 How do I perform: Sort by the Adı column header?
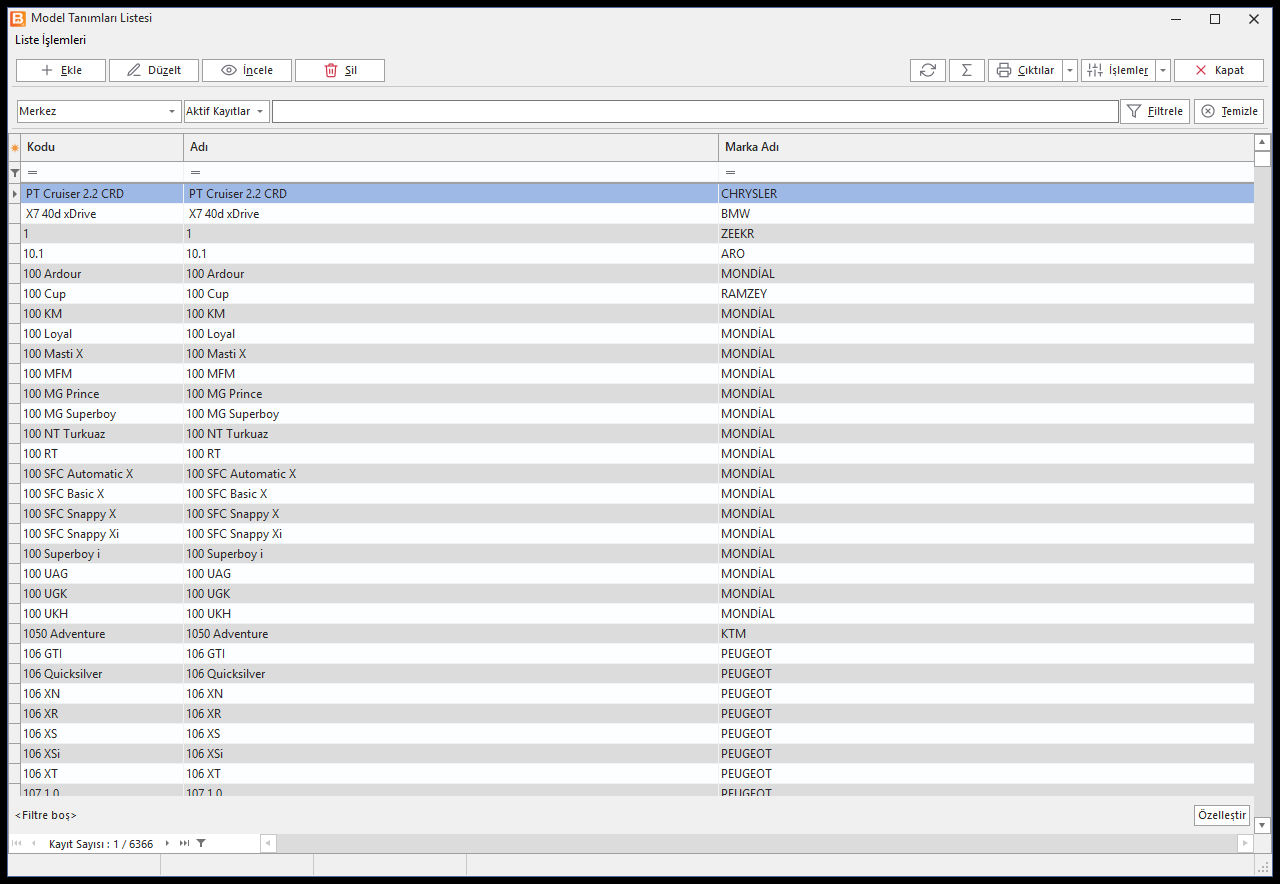coord(451,147)
